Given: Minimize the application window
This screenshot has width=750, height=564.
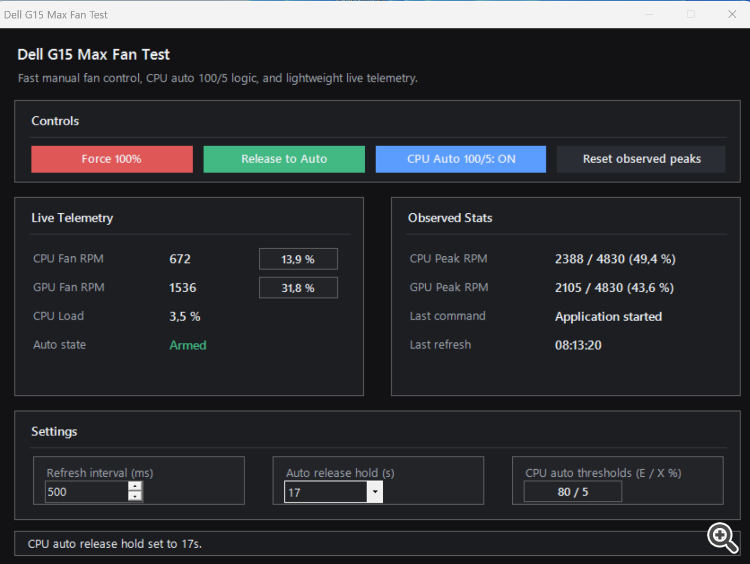Looking at the screenshot, I should (649, 14).
